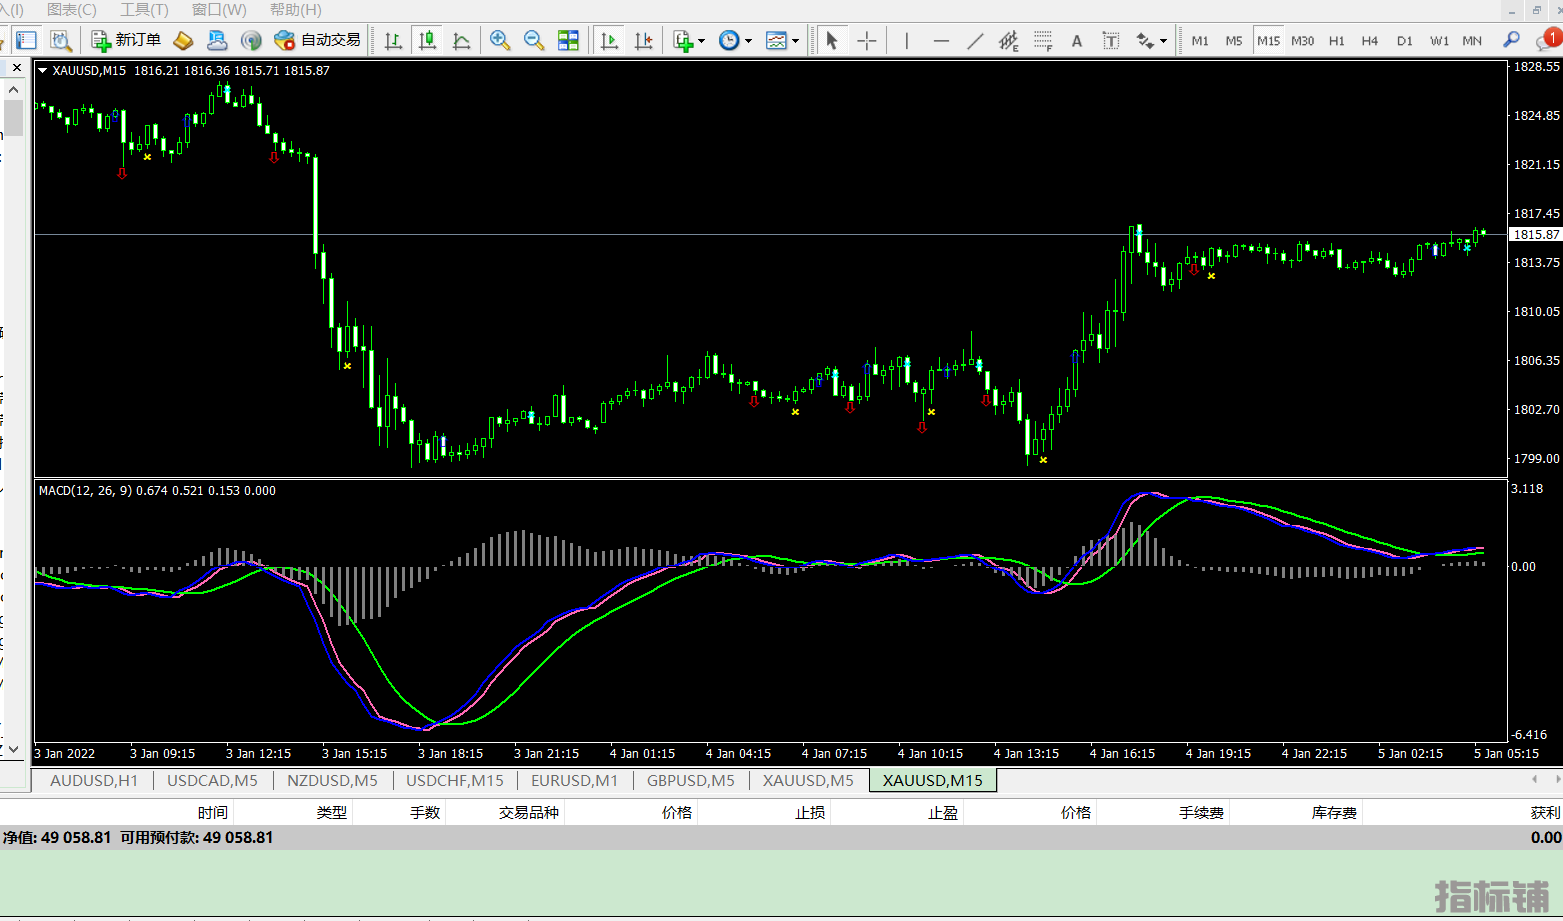Zoom out on the chart

click(534, 40)
